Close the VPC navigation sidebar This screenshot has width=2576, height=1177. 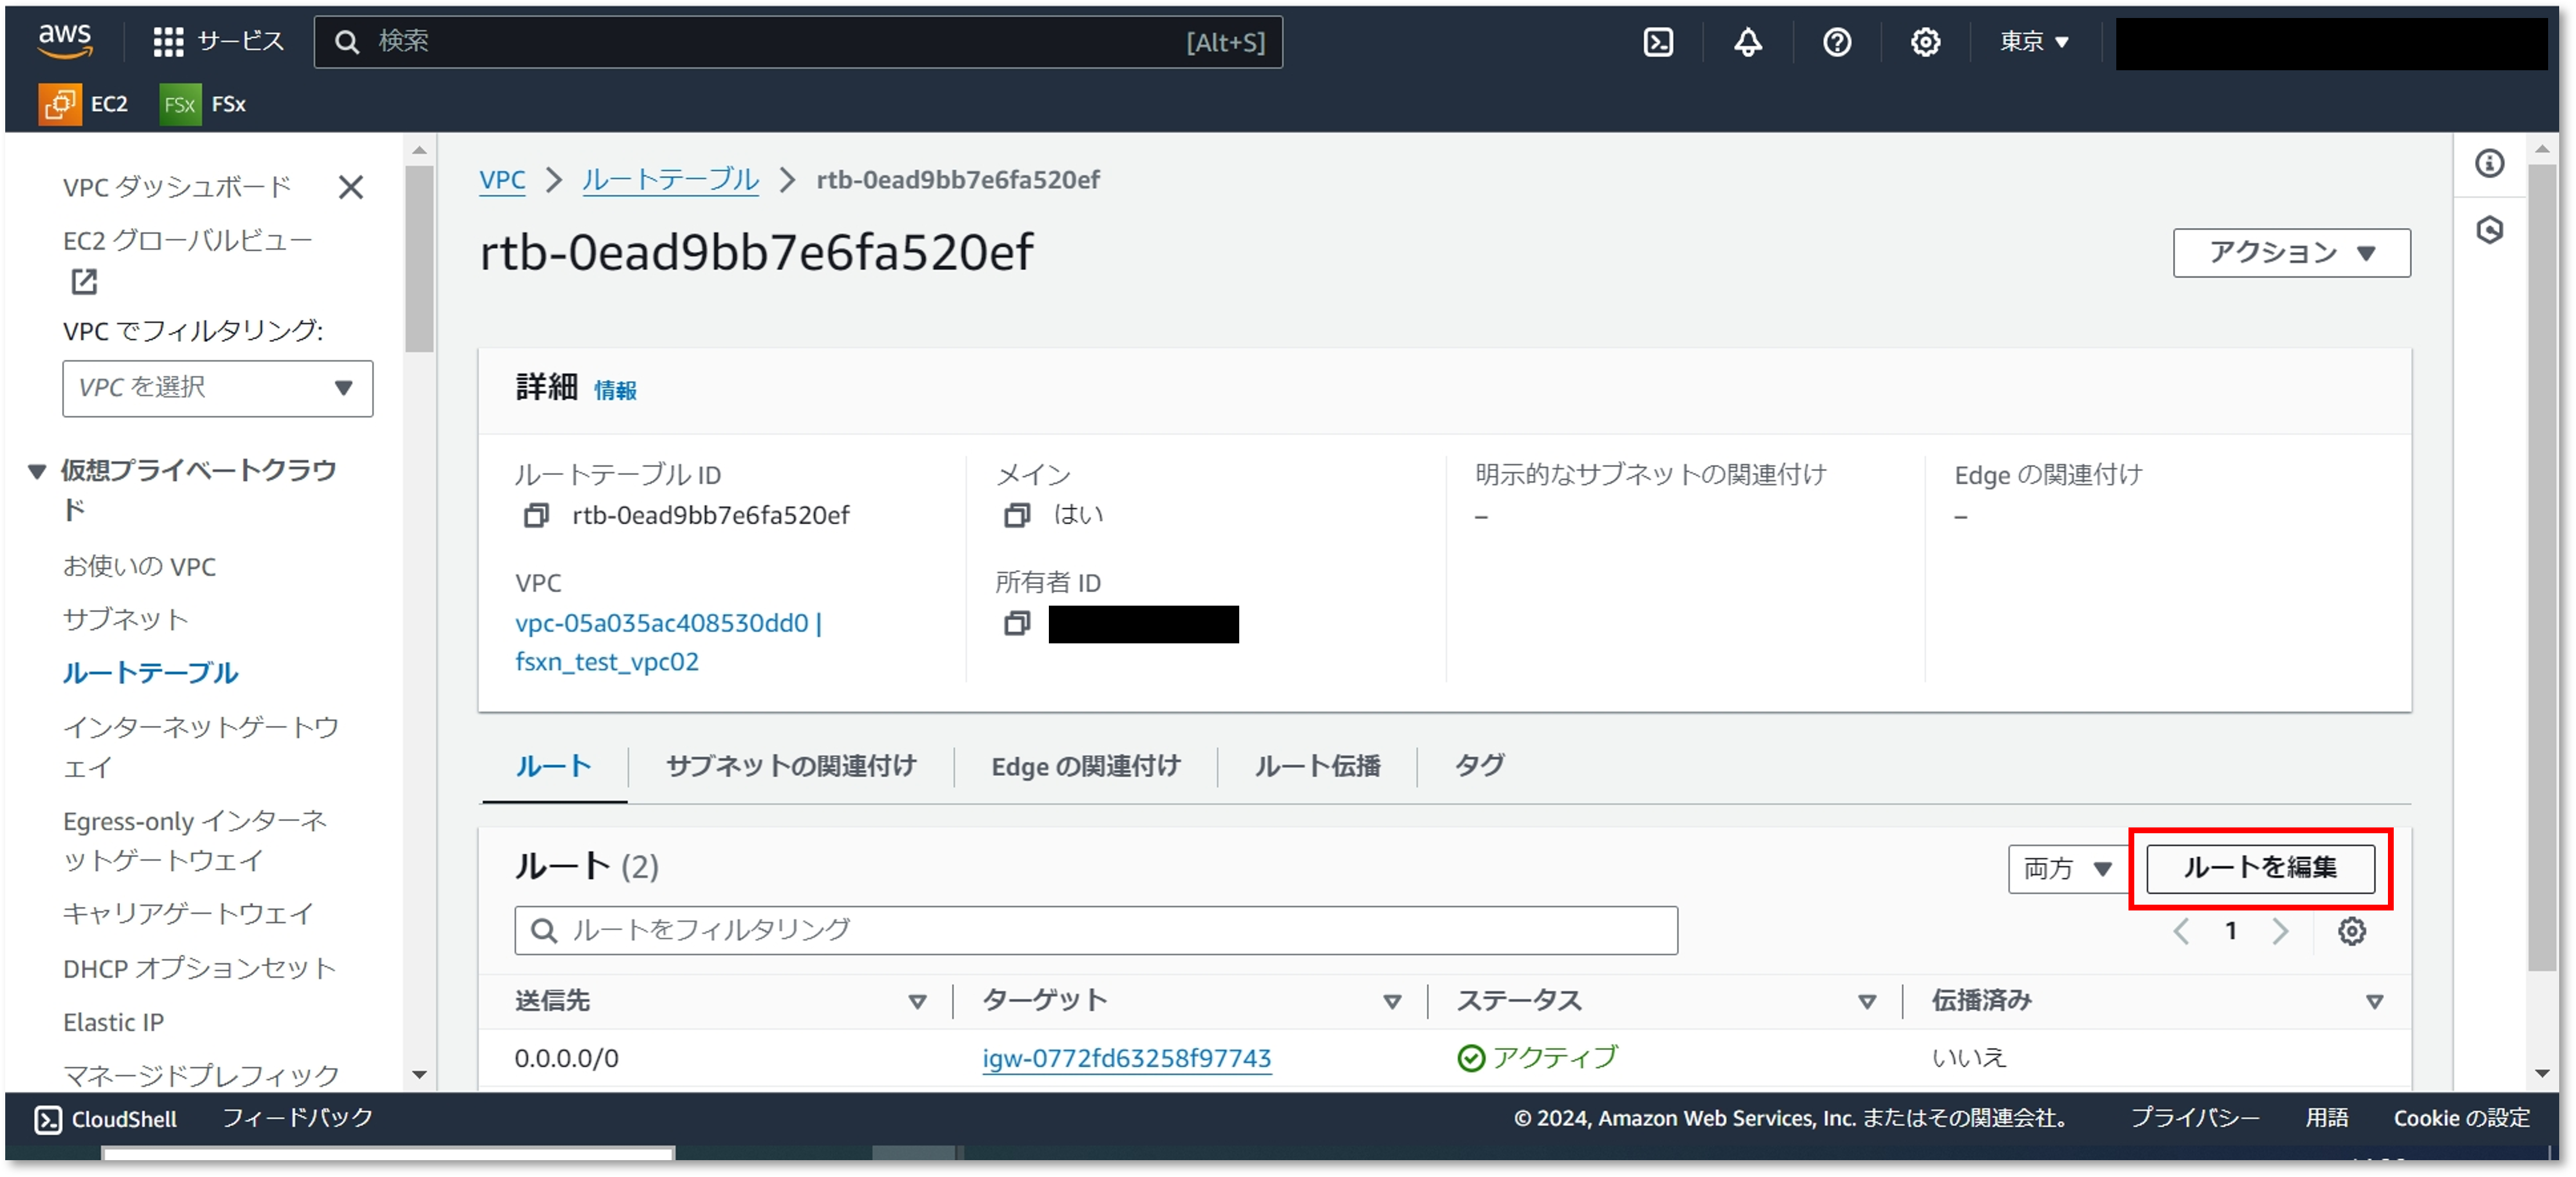[350, 187]
